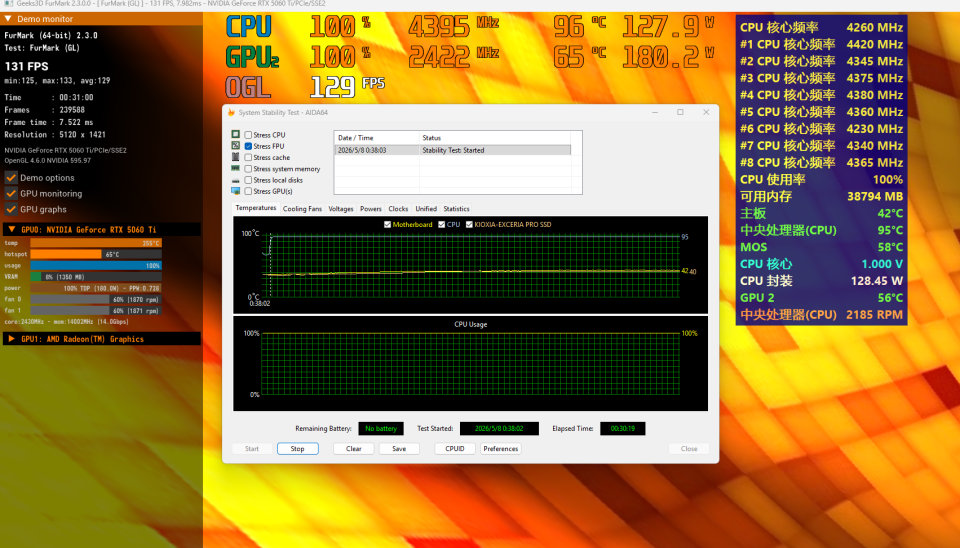Click the fan 0 speed bar
This screenshot has height=548, width=960.
tap(96, 299)
